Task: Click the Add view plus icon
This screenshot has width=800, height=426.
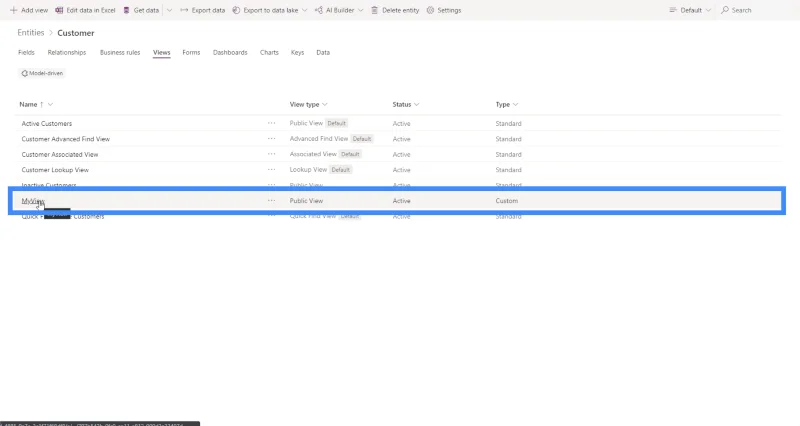Action: click(x=13, y=10)
